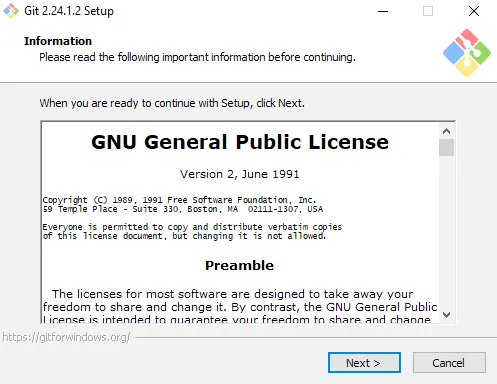497x384 pixels.
Task: Click the 'The licenses for most software' line
Action: 232,294
